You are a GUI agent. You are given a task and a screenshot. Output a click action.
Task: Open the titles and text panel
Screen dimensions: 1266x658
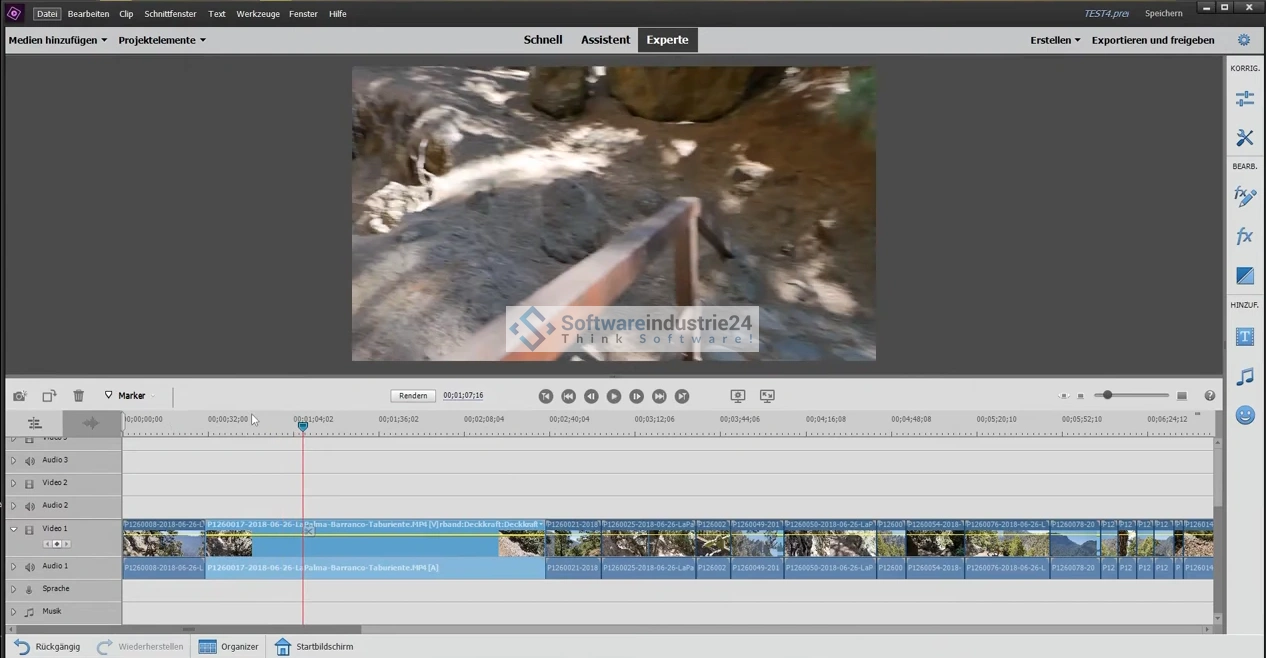[1244, 337]
